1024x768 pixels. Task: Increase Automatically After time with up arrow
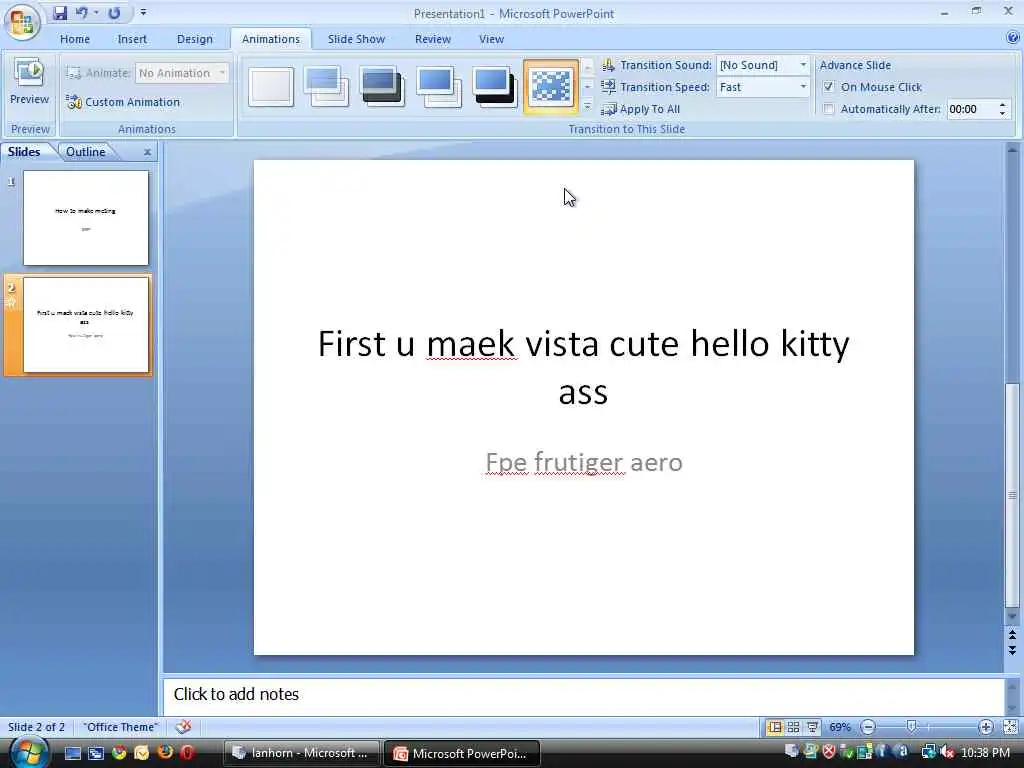coord(1002,104)
